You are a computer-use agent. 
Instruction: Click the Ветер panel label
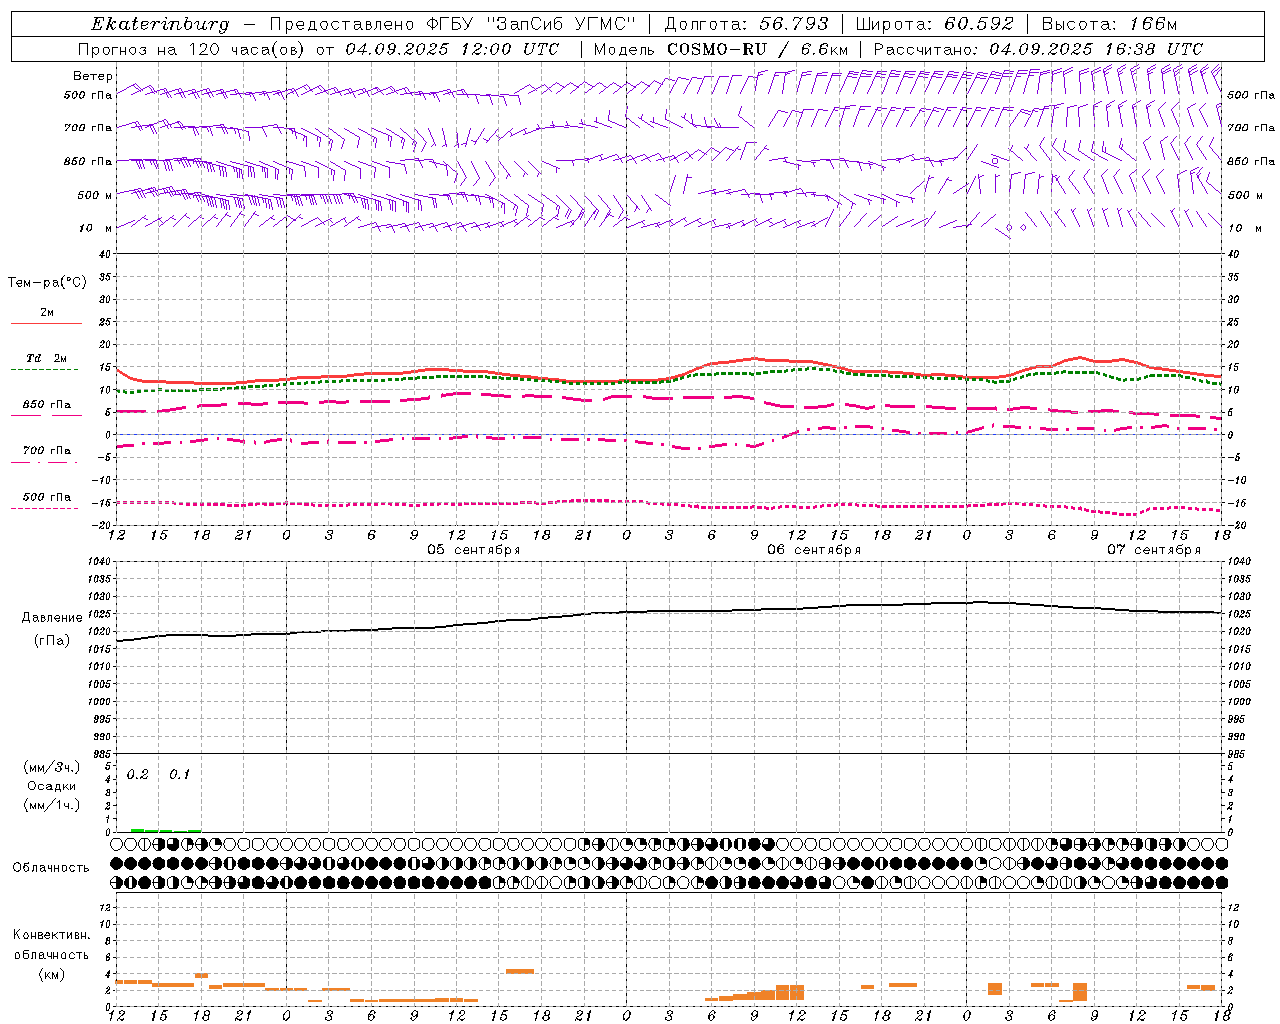coord(93,76)
